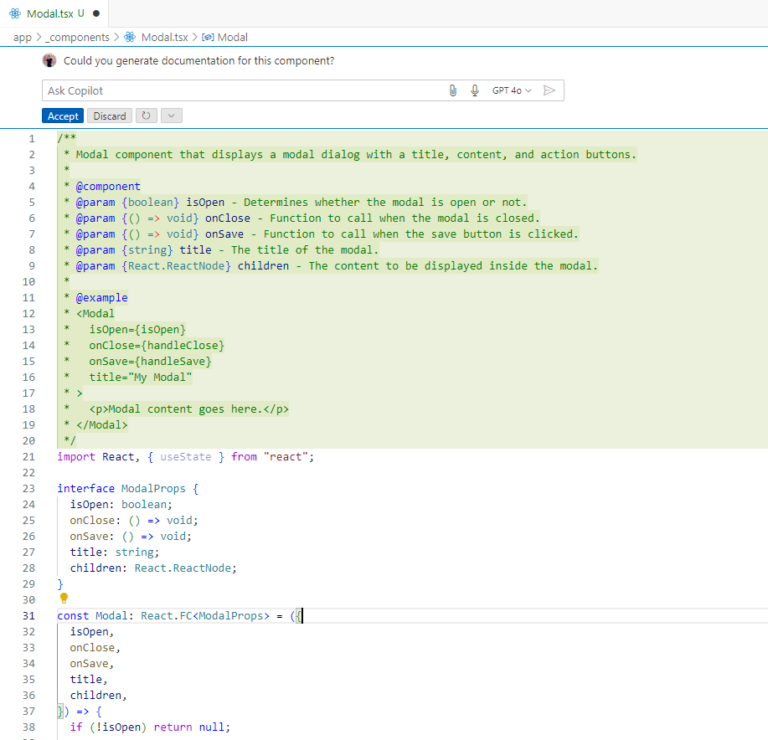Open the Modal symbol breadcrumb

click(x=231, y=37)
